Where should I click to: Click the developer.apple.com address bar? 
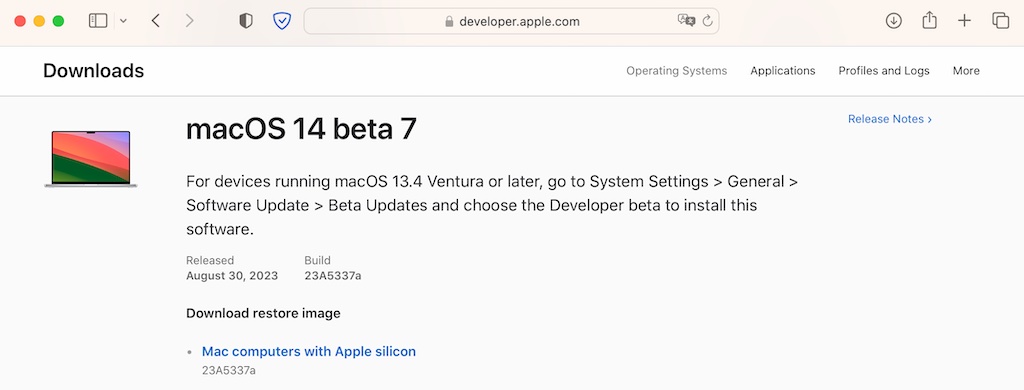(511, 21)
